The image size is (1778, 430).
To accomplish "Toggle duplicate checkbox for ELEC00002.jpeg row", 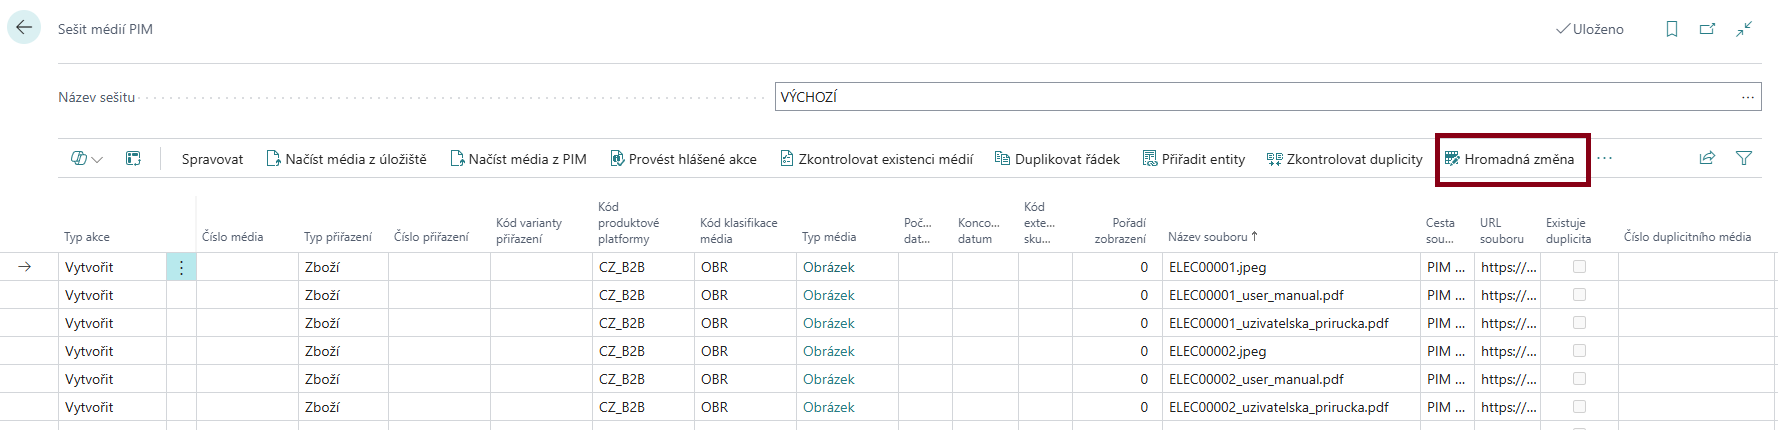I will [1579, 351].
